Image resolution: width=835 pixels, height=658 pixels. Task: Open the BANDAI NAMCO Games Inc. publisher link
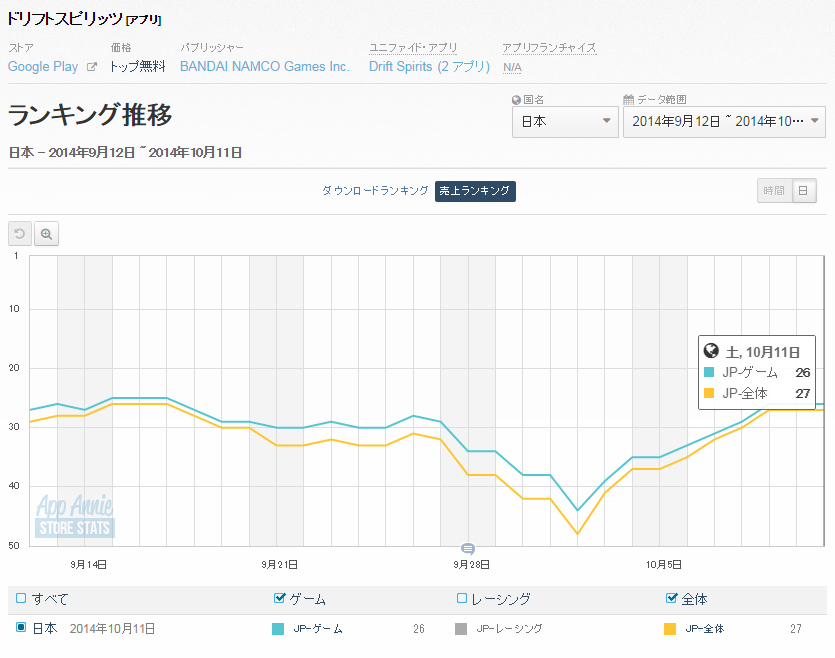[x=265, y=67]
